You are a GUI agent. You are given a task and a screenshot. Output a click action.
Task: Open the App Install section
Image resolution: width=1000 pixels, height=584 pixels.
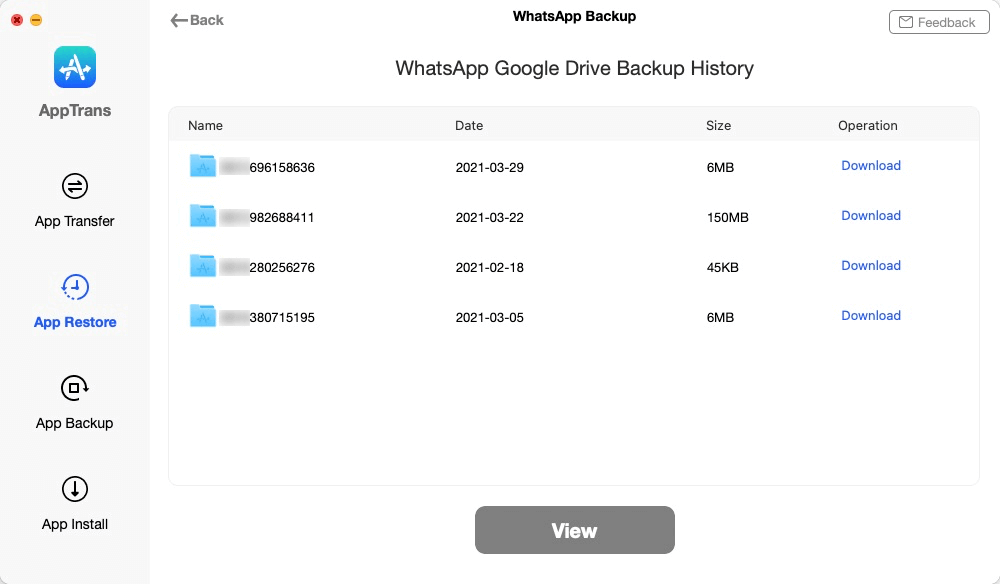point(75,502)
